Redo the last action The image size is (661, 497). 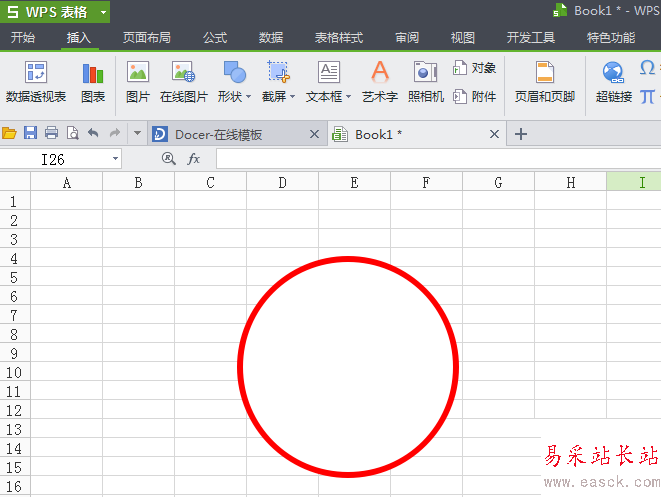[114, 133]
